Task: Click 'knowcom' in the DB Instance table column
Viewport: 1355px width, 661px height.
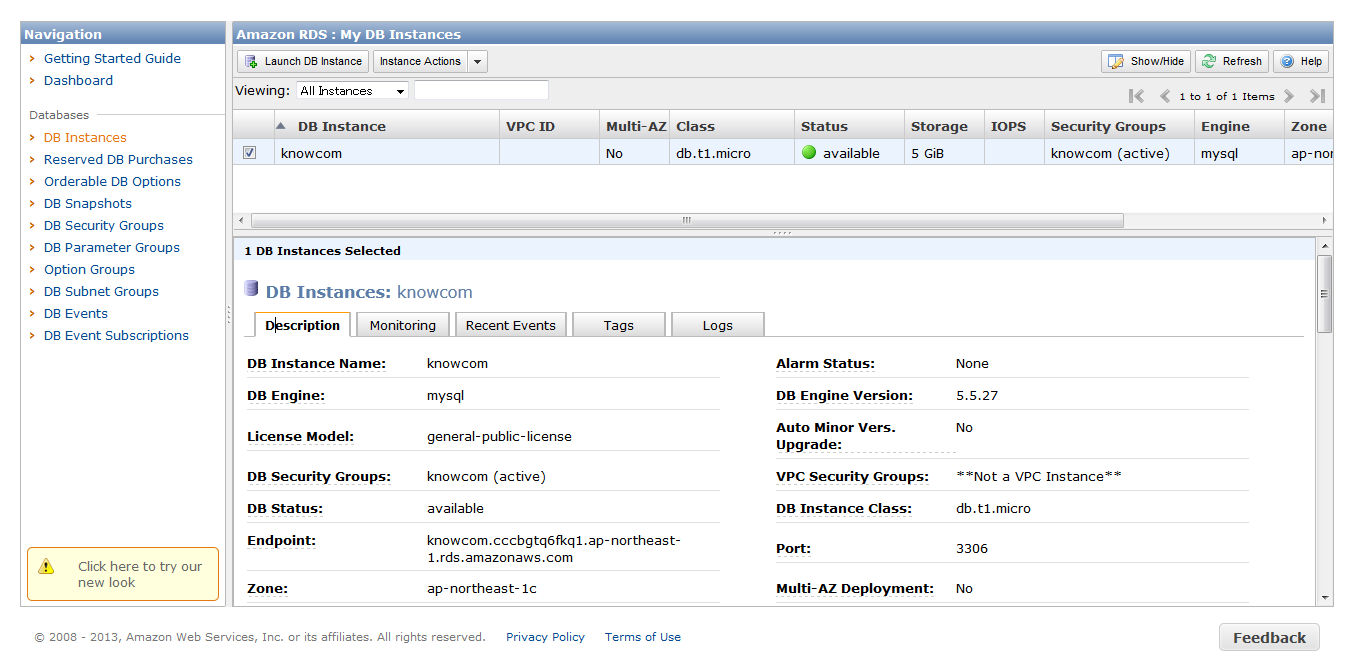Action: pyautogui.click(x=312, y=154)
